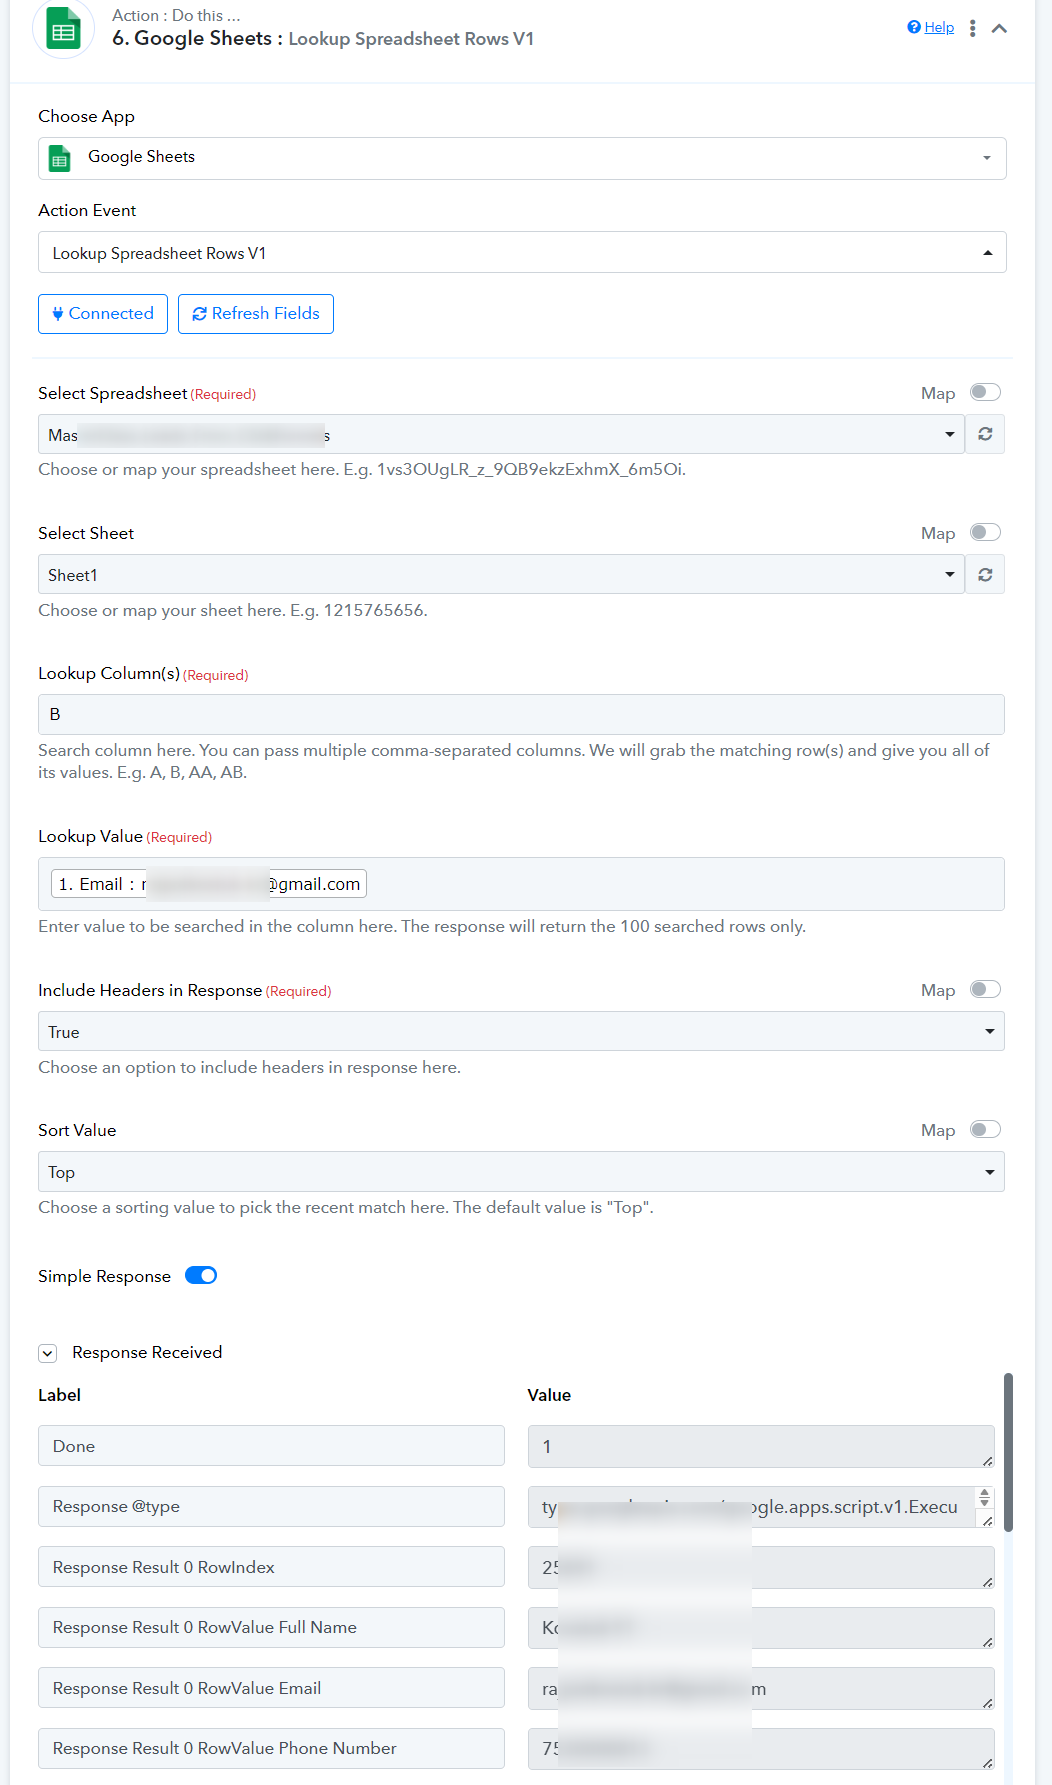Viewport: 1052px width, 1785px height.
Task: Click the resize handle of Done value
Action: tap(987, 1461)
